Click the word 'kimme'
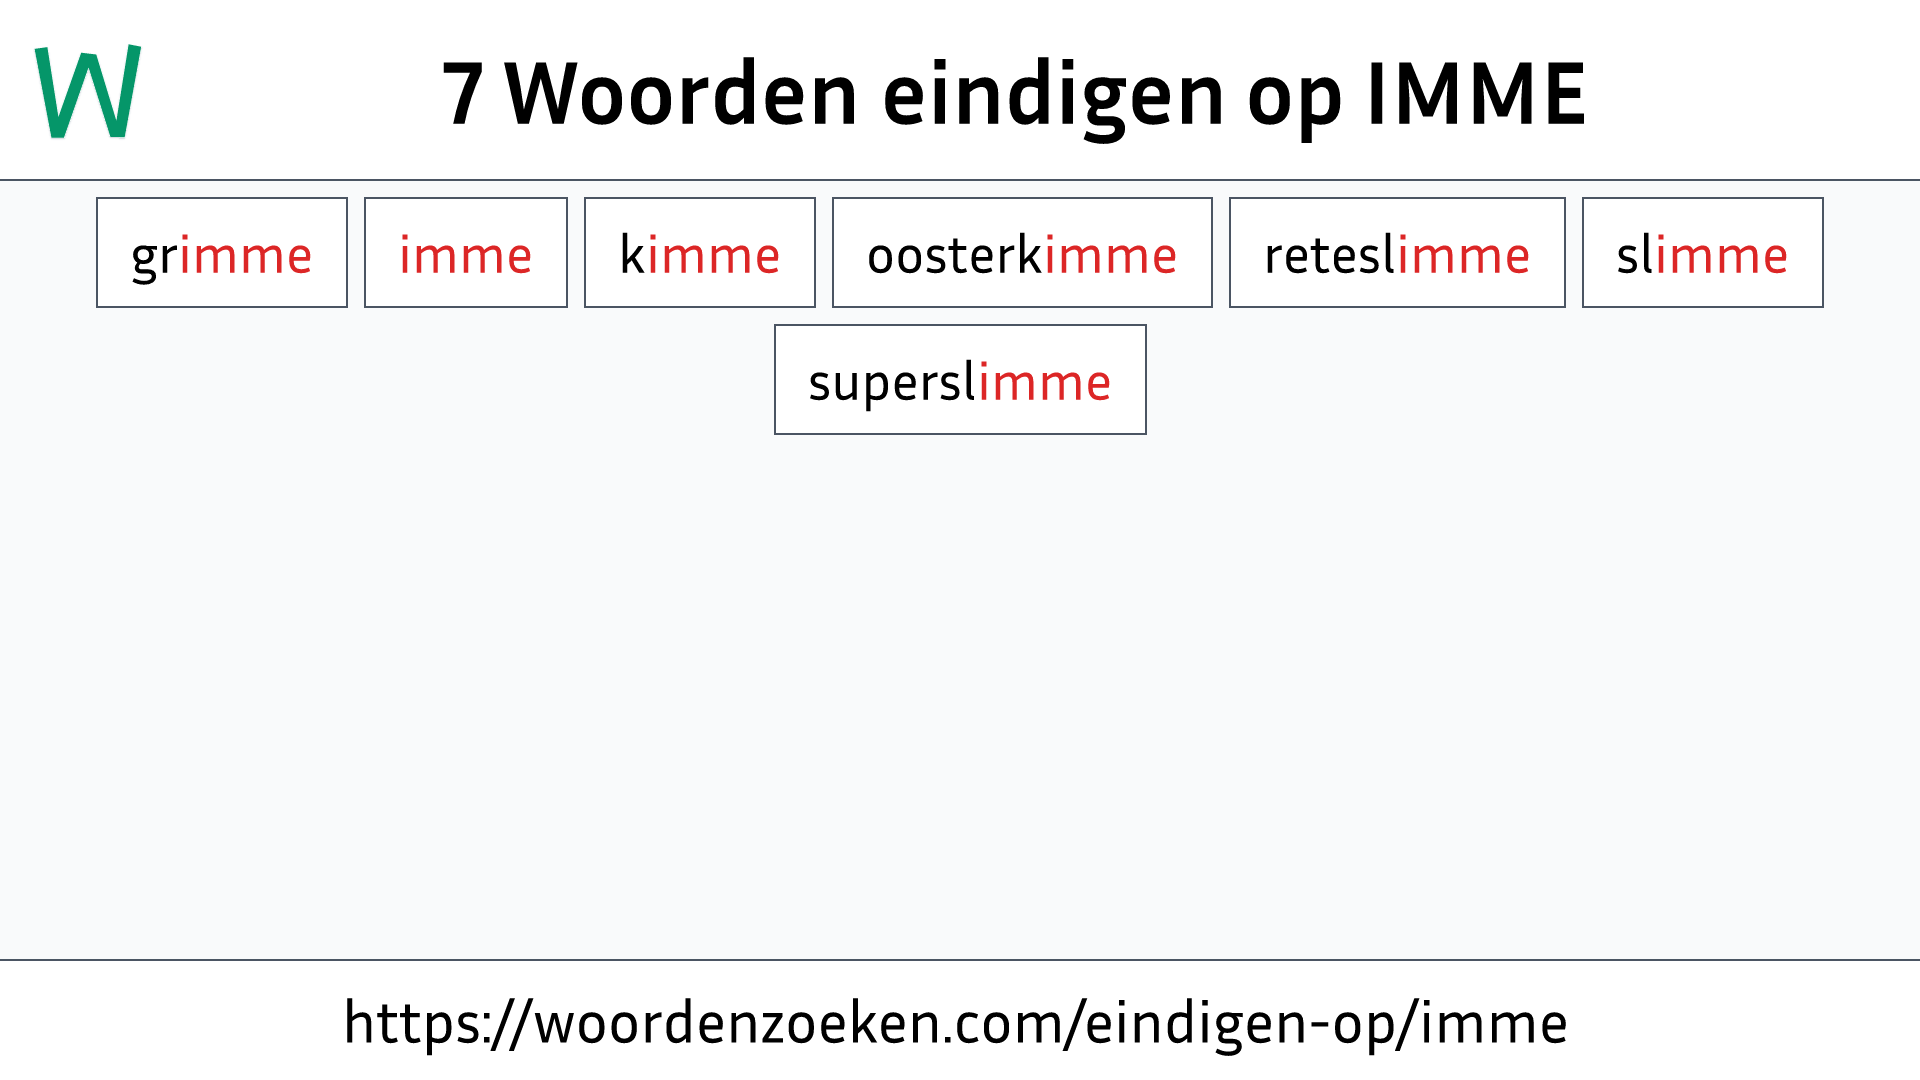Screen dimensions: 1920x1080 (x=699, y=252)
